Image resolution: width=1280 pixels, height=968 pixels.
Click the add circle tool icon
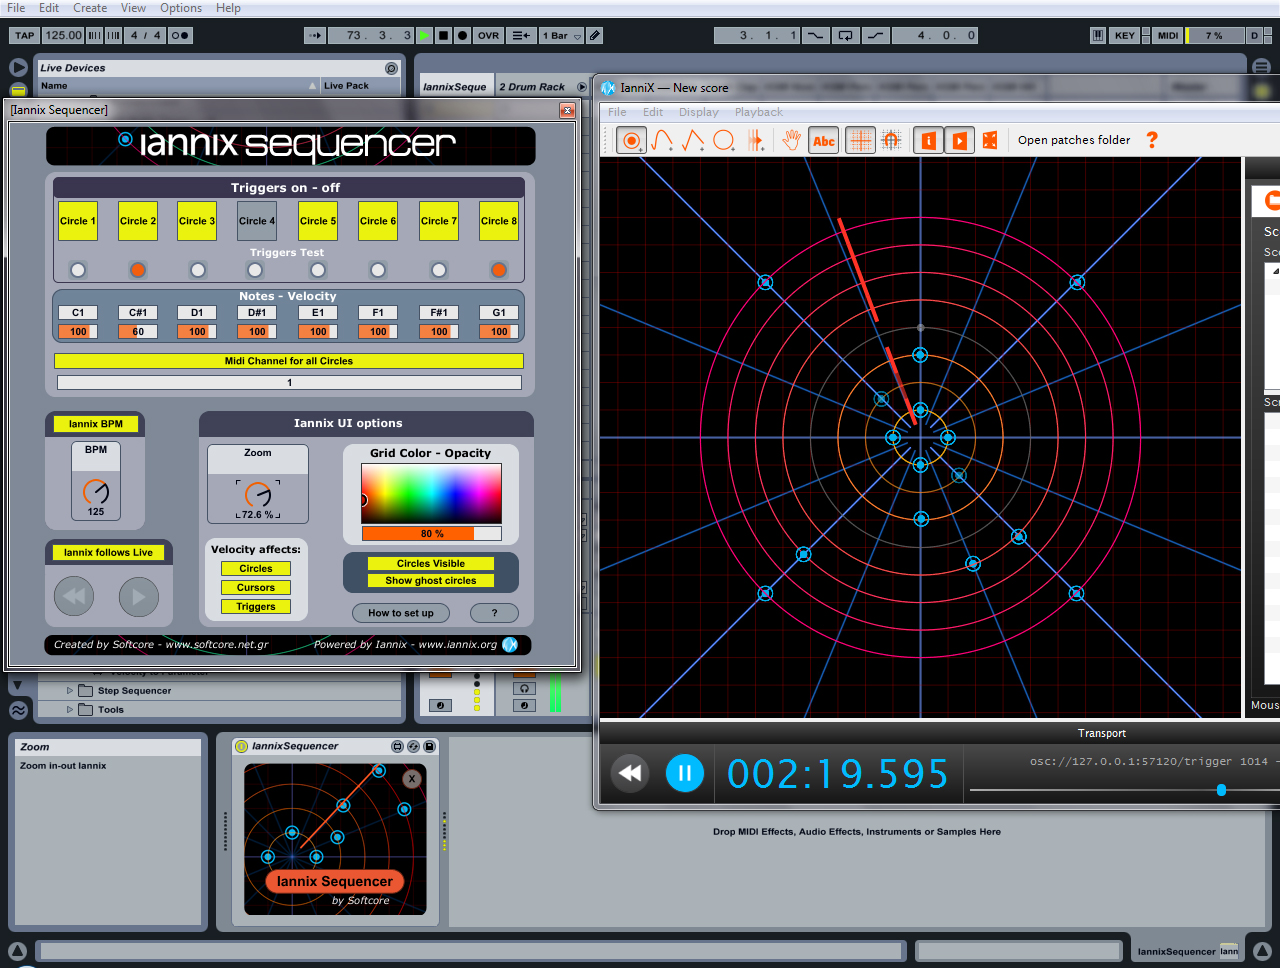[724, 141]
